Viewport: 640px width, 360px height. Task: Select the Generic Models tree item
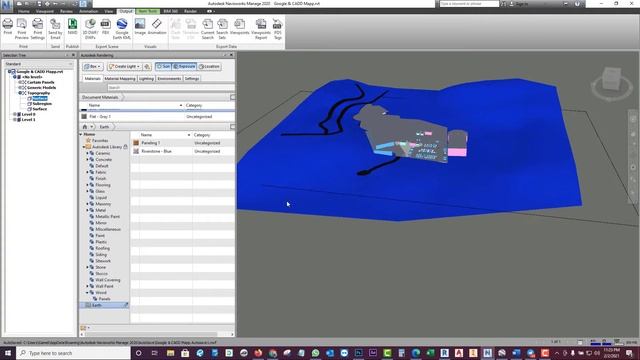tap(41, 88)
